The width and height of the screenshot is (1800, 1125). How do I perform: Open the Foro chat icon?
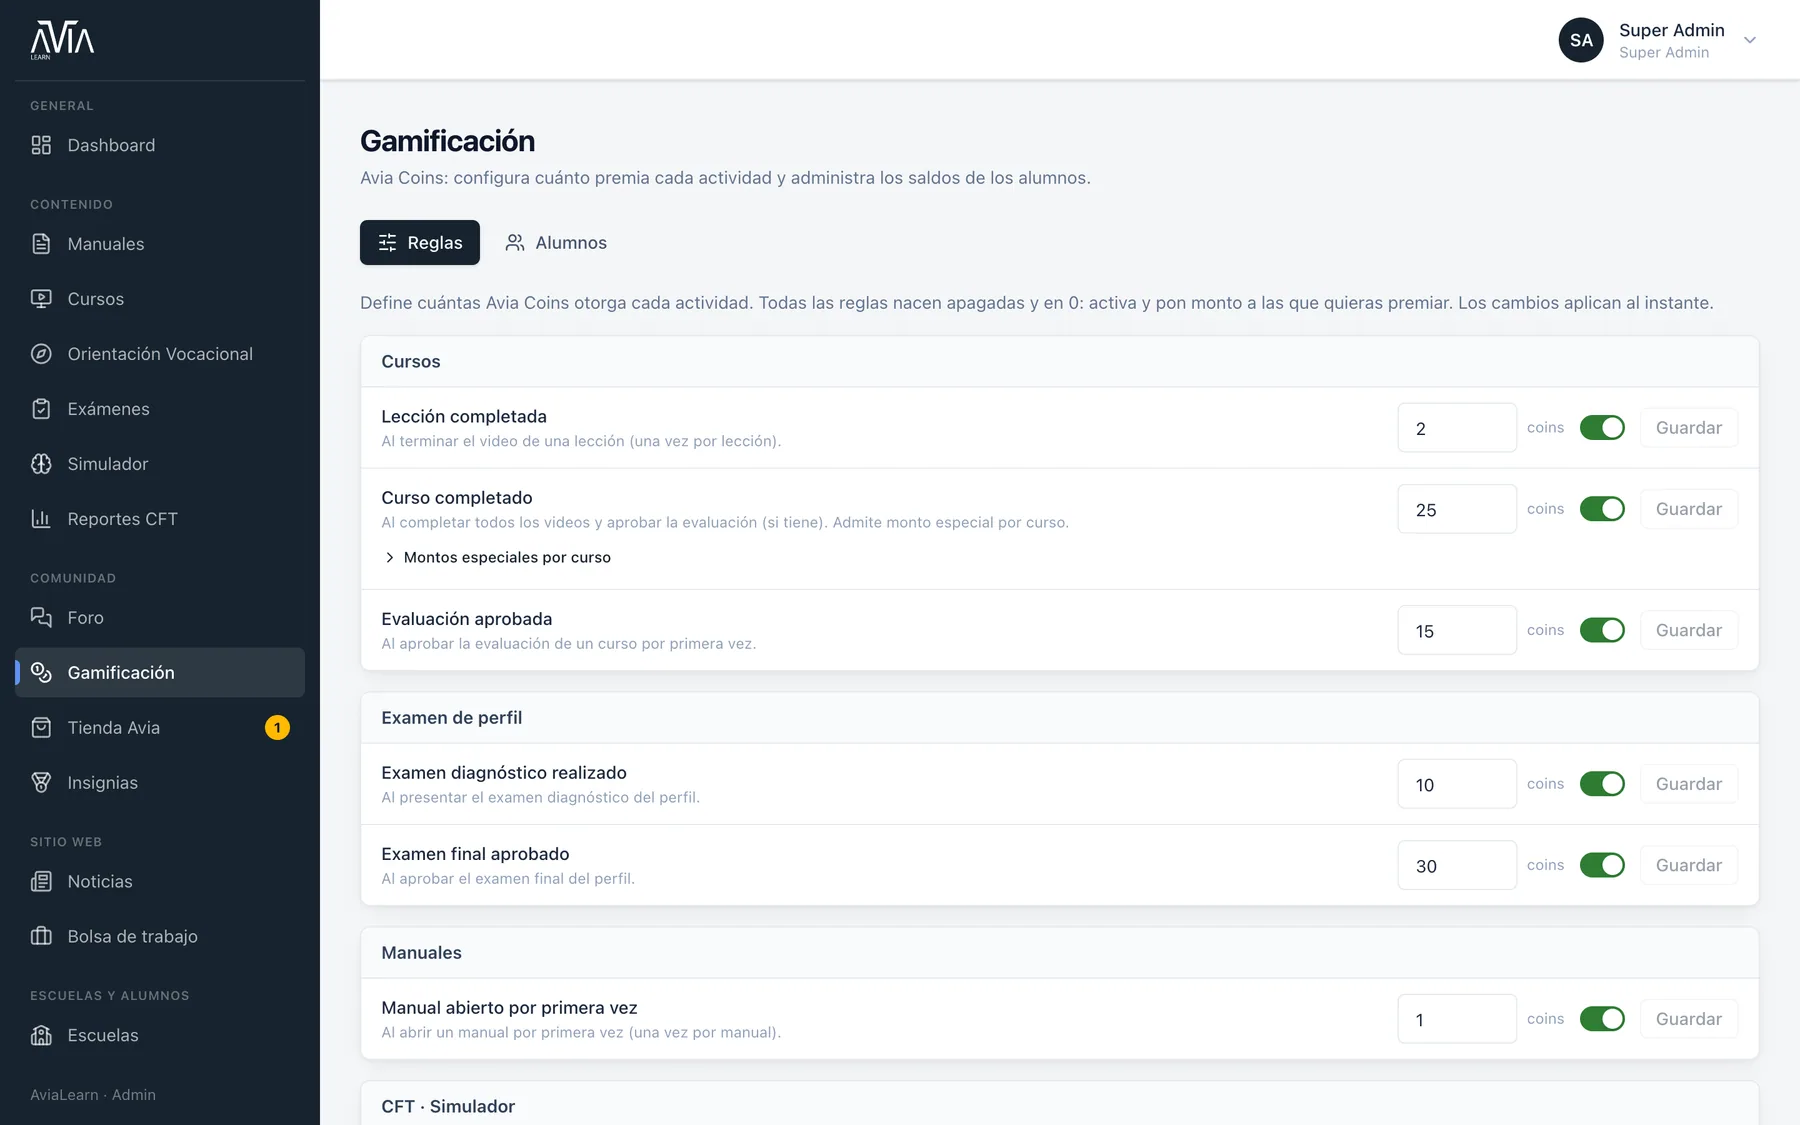click(41, 618)
